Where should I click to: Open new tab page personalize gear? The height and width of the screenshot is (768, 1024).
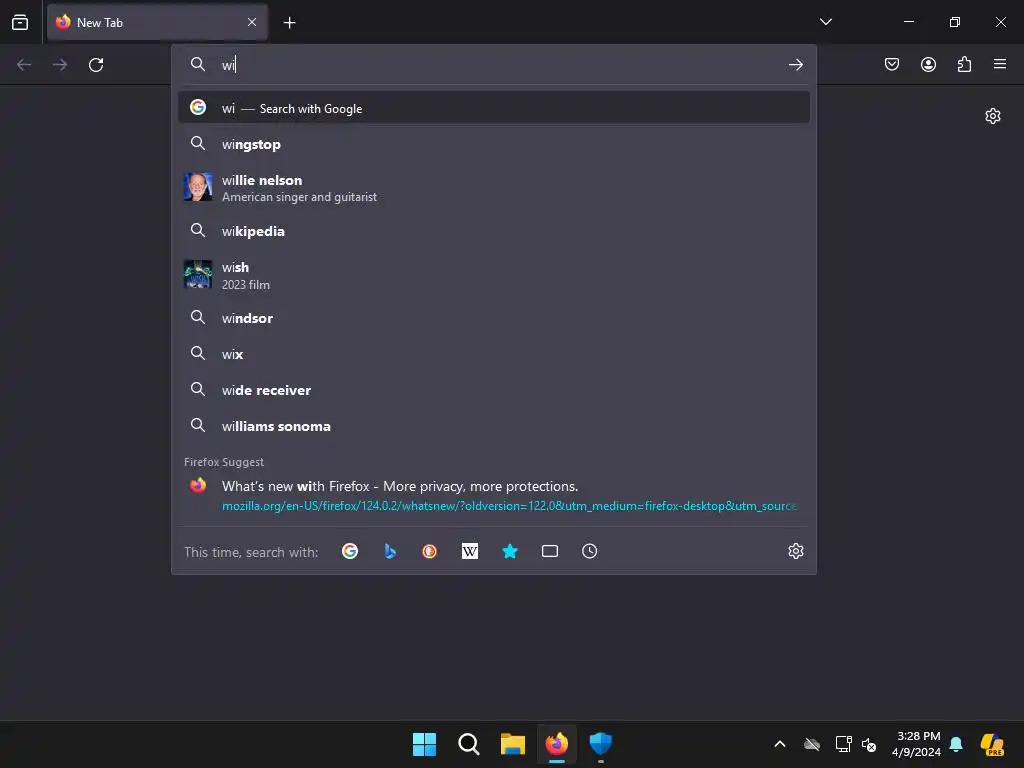point(993,116)
